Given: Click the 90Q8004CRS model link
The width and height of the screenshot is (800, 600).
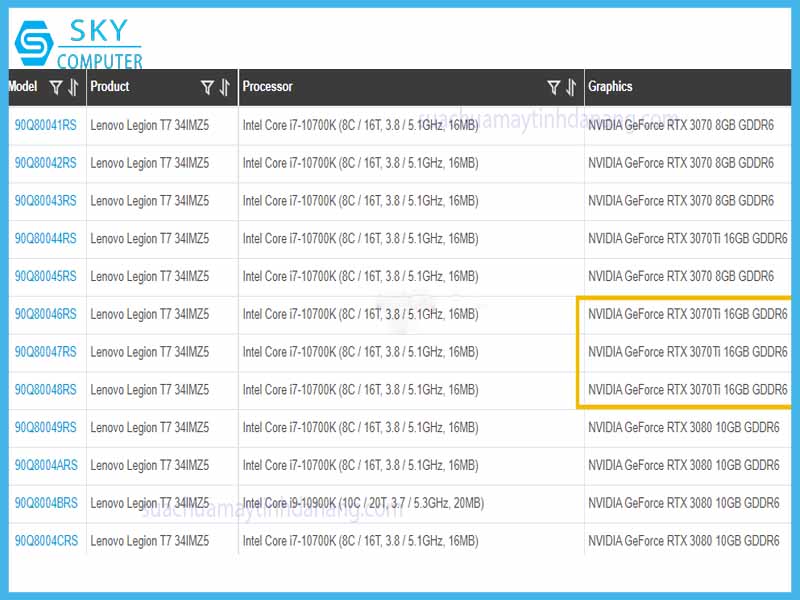Looking at the screenshot, I should pyautogui.click(x=45, y=541).
